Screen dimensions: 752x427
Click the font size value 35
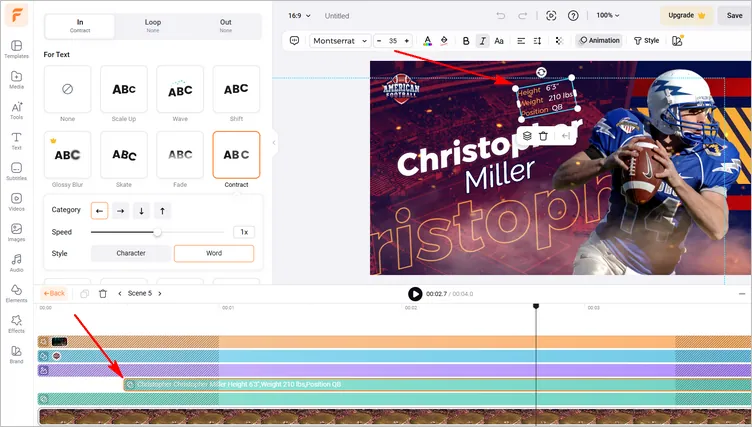(x=393, y=41)
